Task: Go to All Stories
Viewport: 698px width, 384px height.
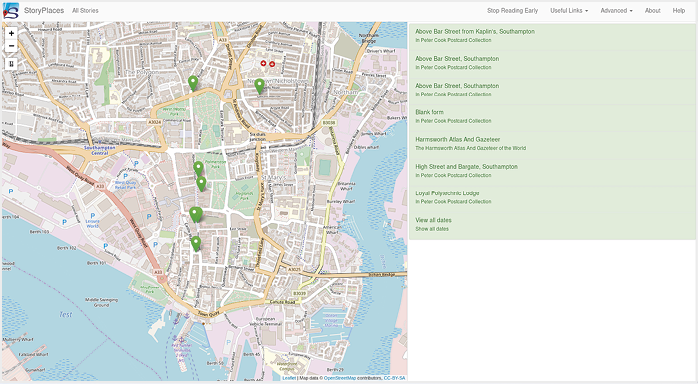Action: click(x=85, y=11)
